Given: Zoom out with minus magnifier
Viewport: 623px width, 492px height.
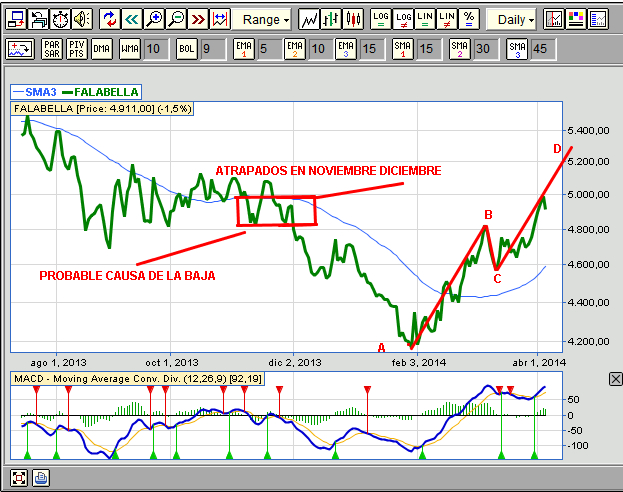Looking at the screenshot, I should coord(176,19).
